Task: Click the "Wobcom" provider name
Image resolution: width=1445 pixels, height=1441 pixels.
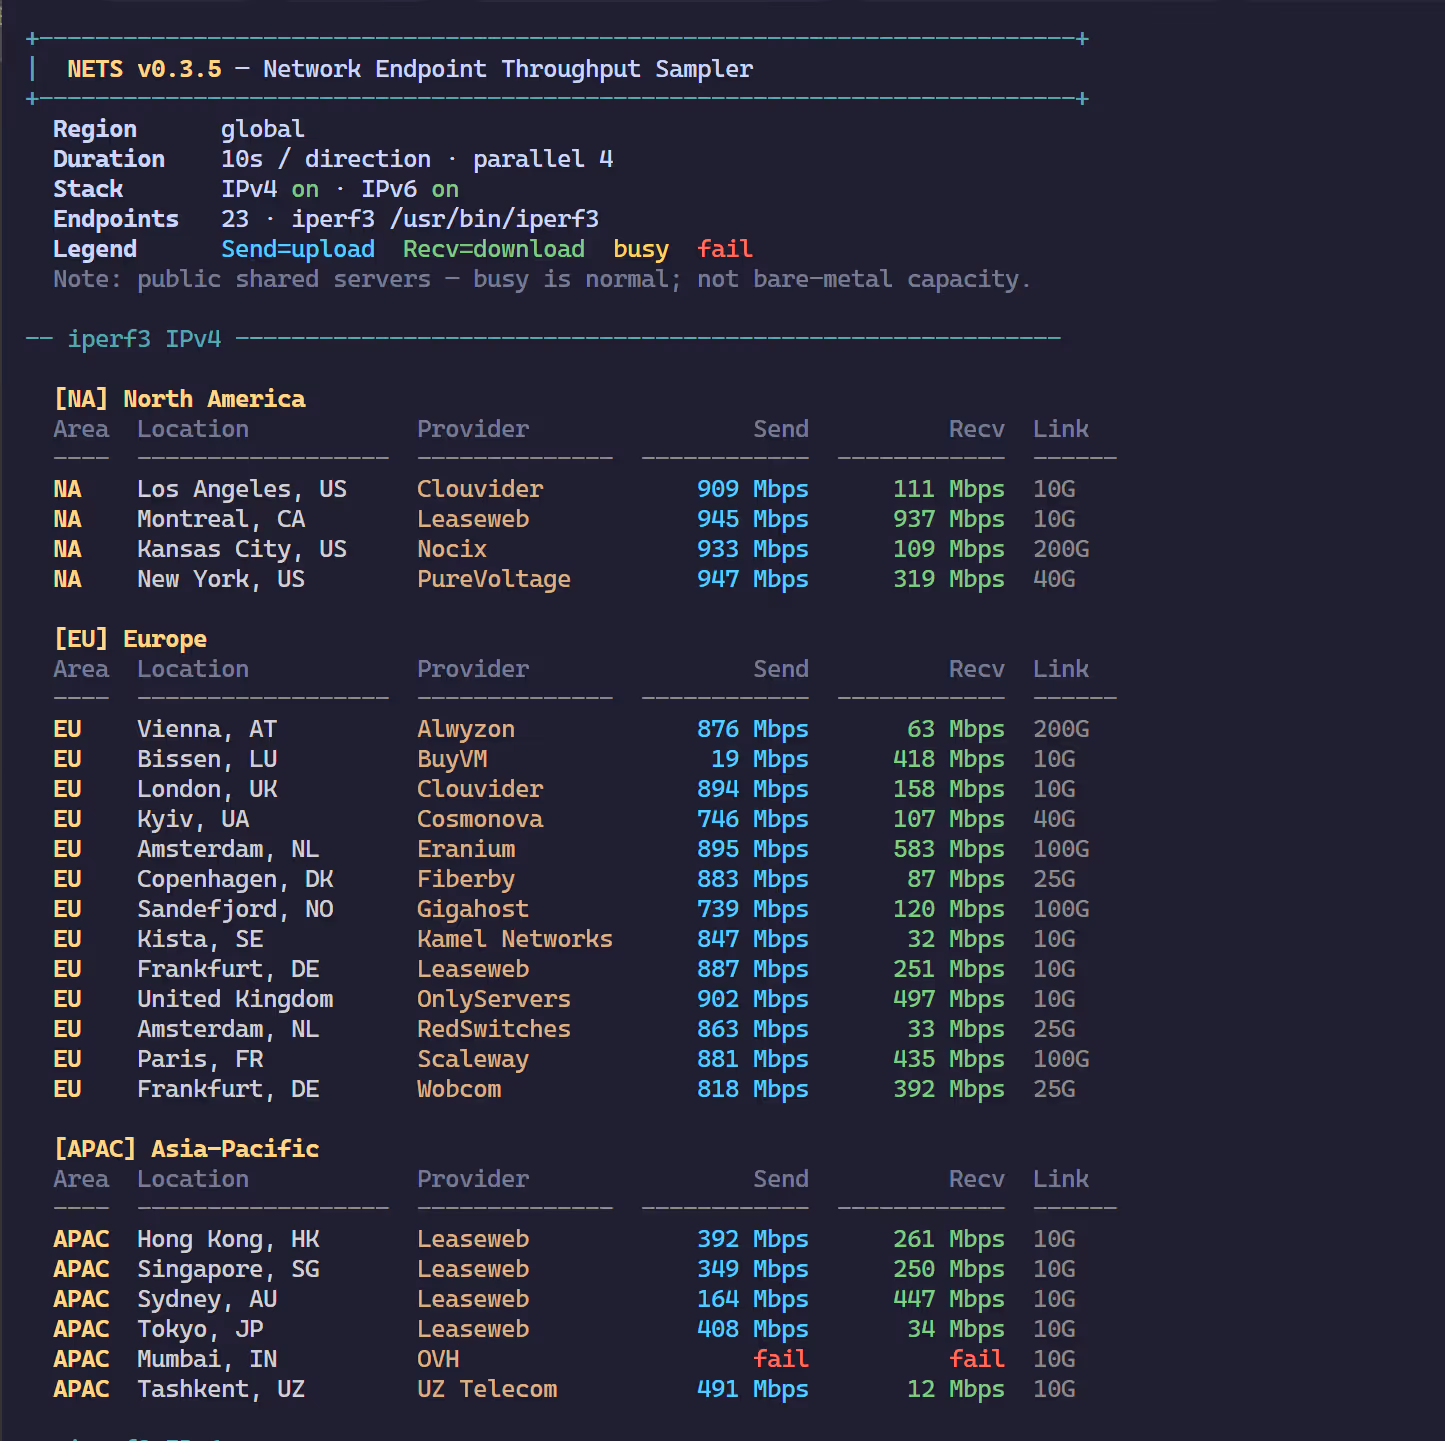Action: [459, 1089]
